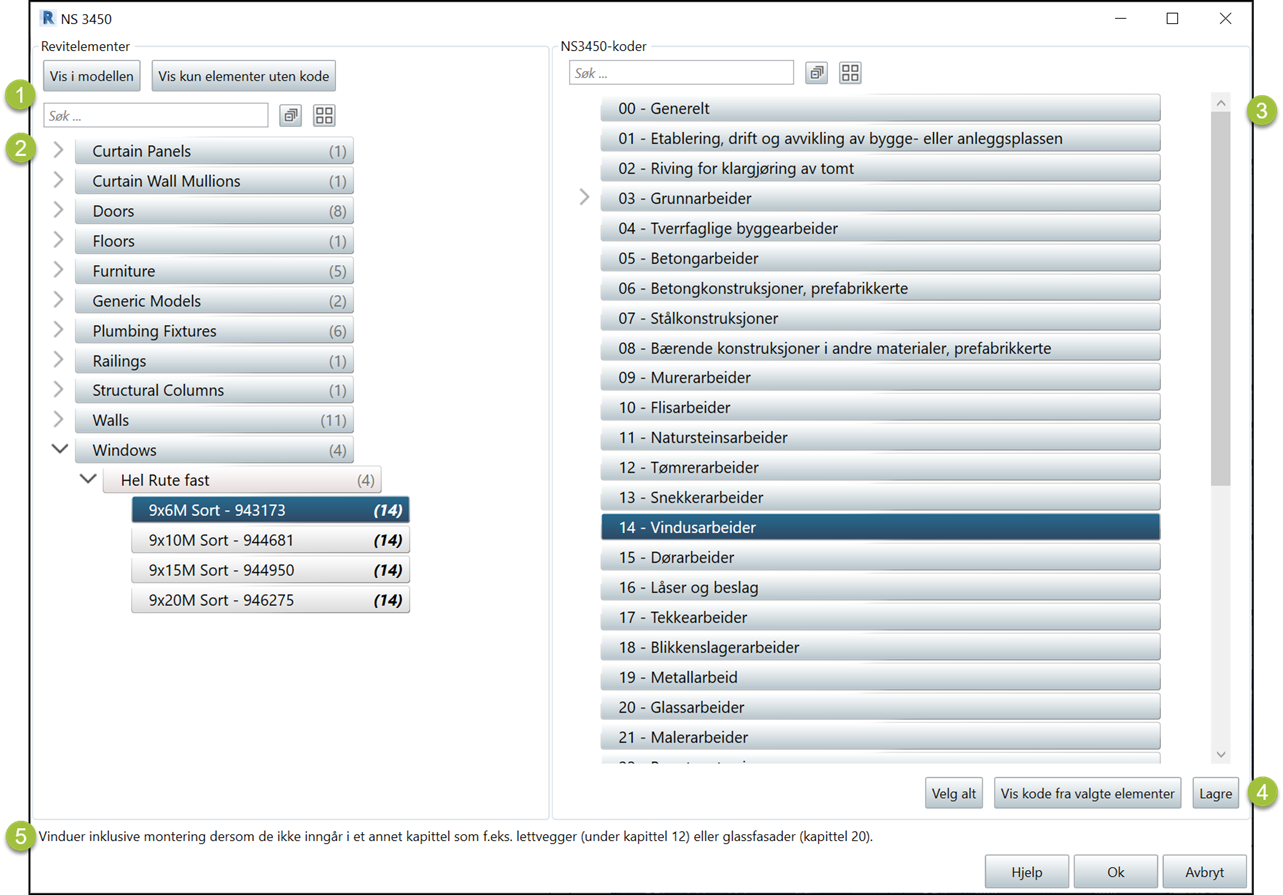
Task: Select the 9x6M Sort - 943173 type
Action: 270,510
